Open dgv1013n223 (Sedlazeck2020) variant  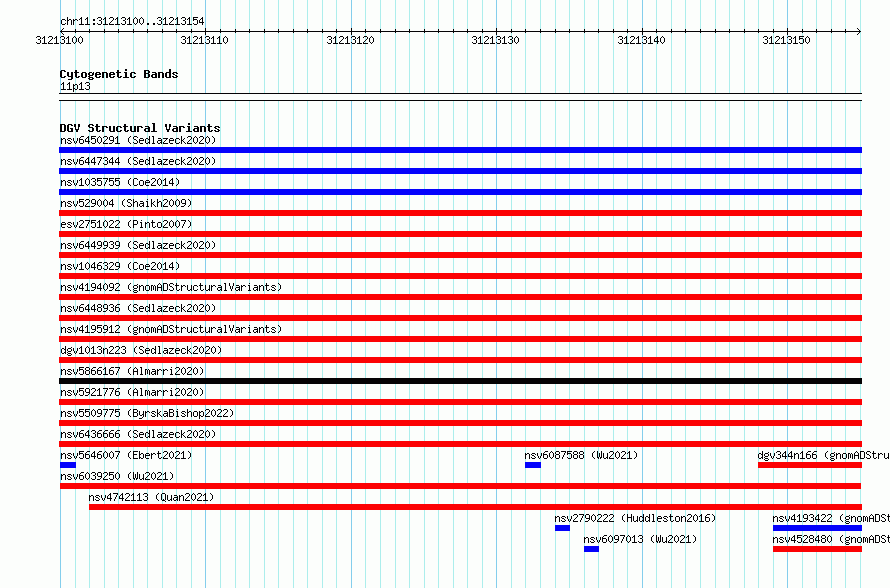(141, 350)
